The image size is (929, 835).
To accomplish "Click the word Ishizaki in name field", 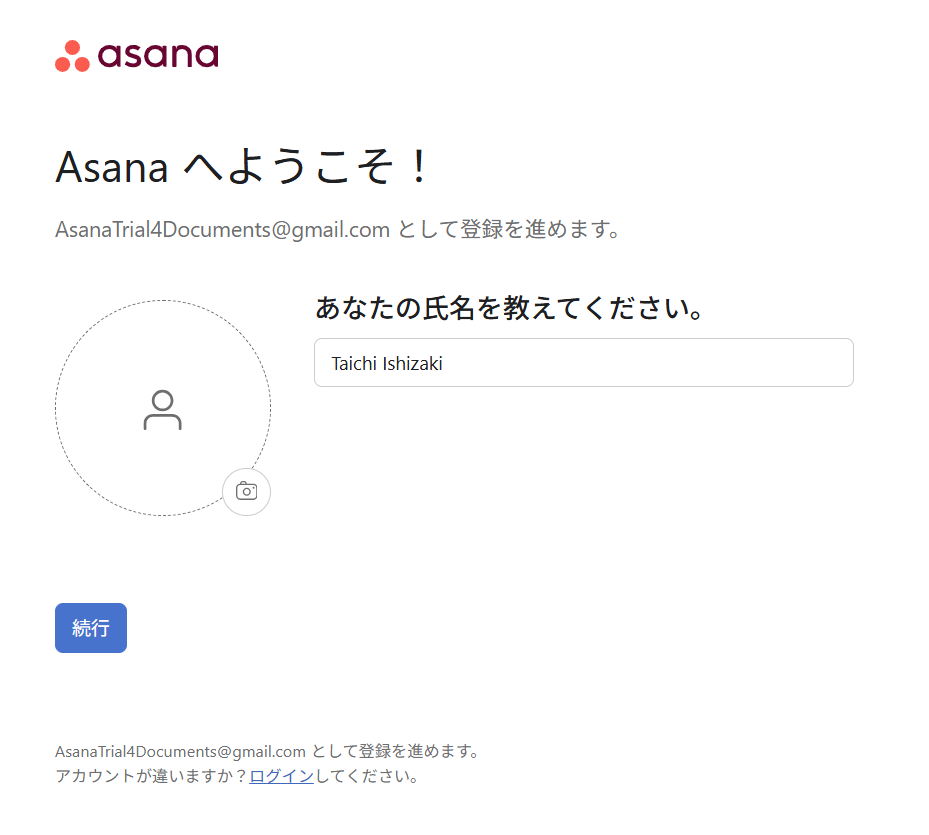I will point(412,363).
